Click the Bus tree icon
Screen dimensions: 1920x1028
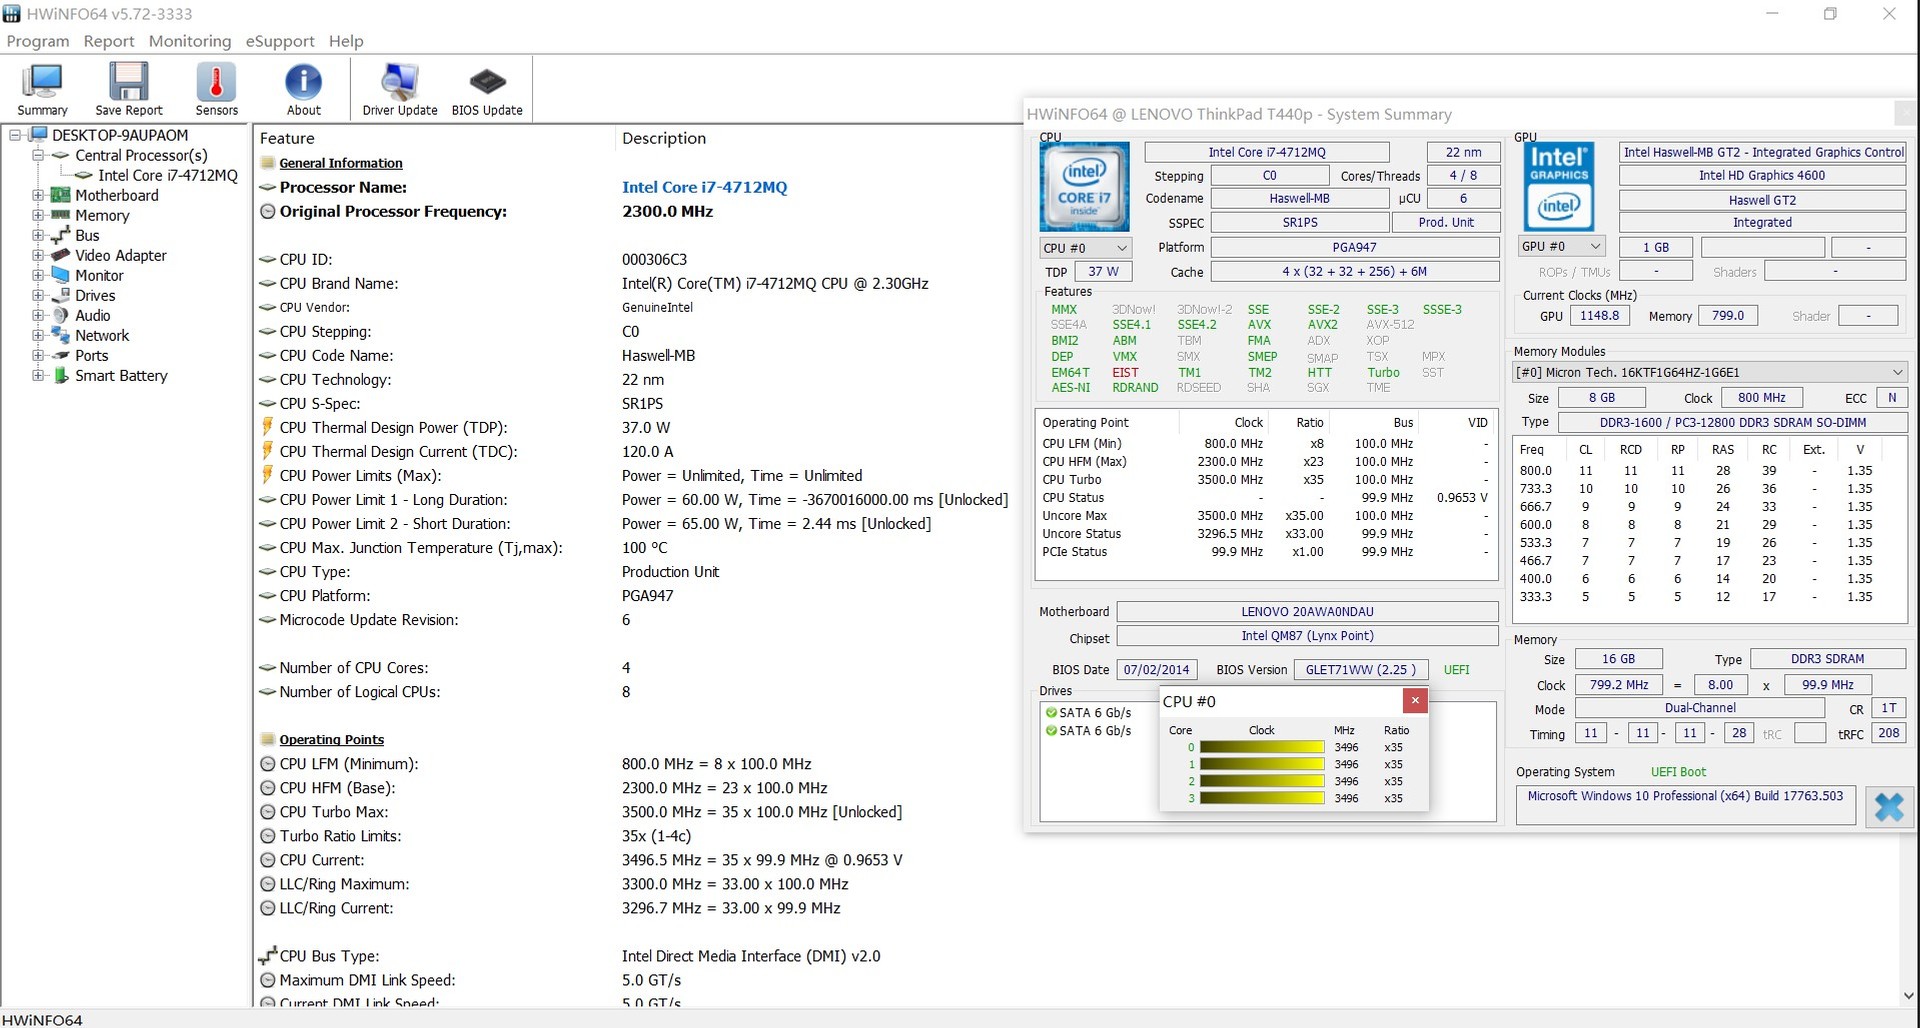click(61, 235)
